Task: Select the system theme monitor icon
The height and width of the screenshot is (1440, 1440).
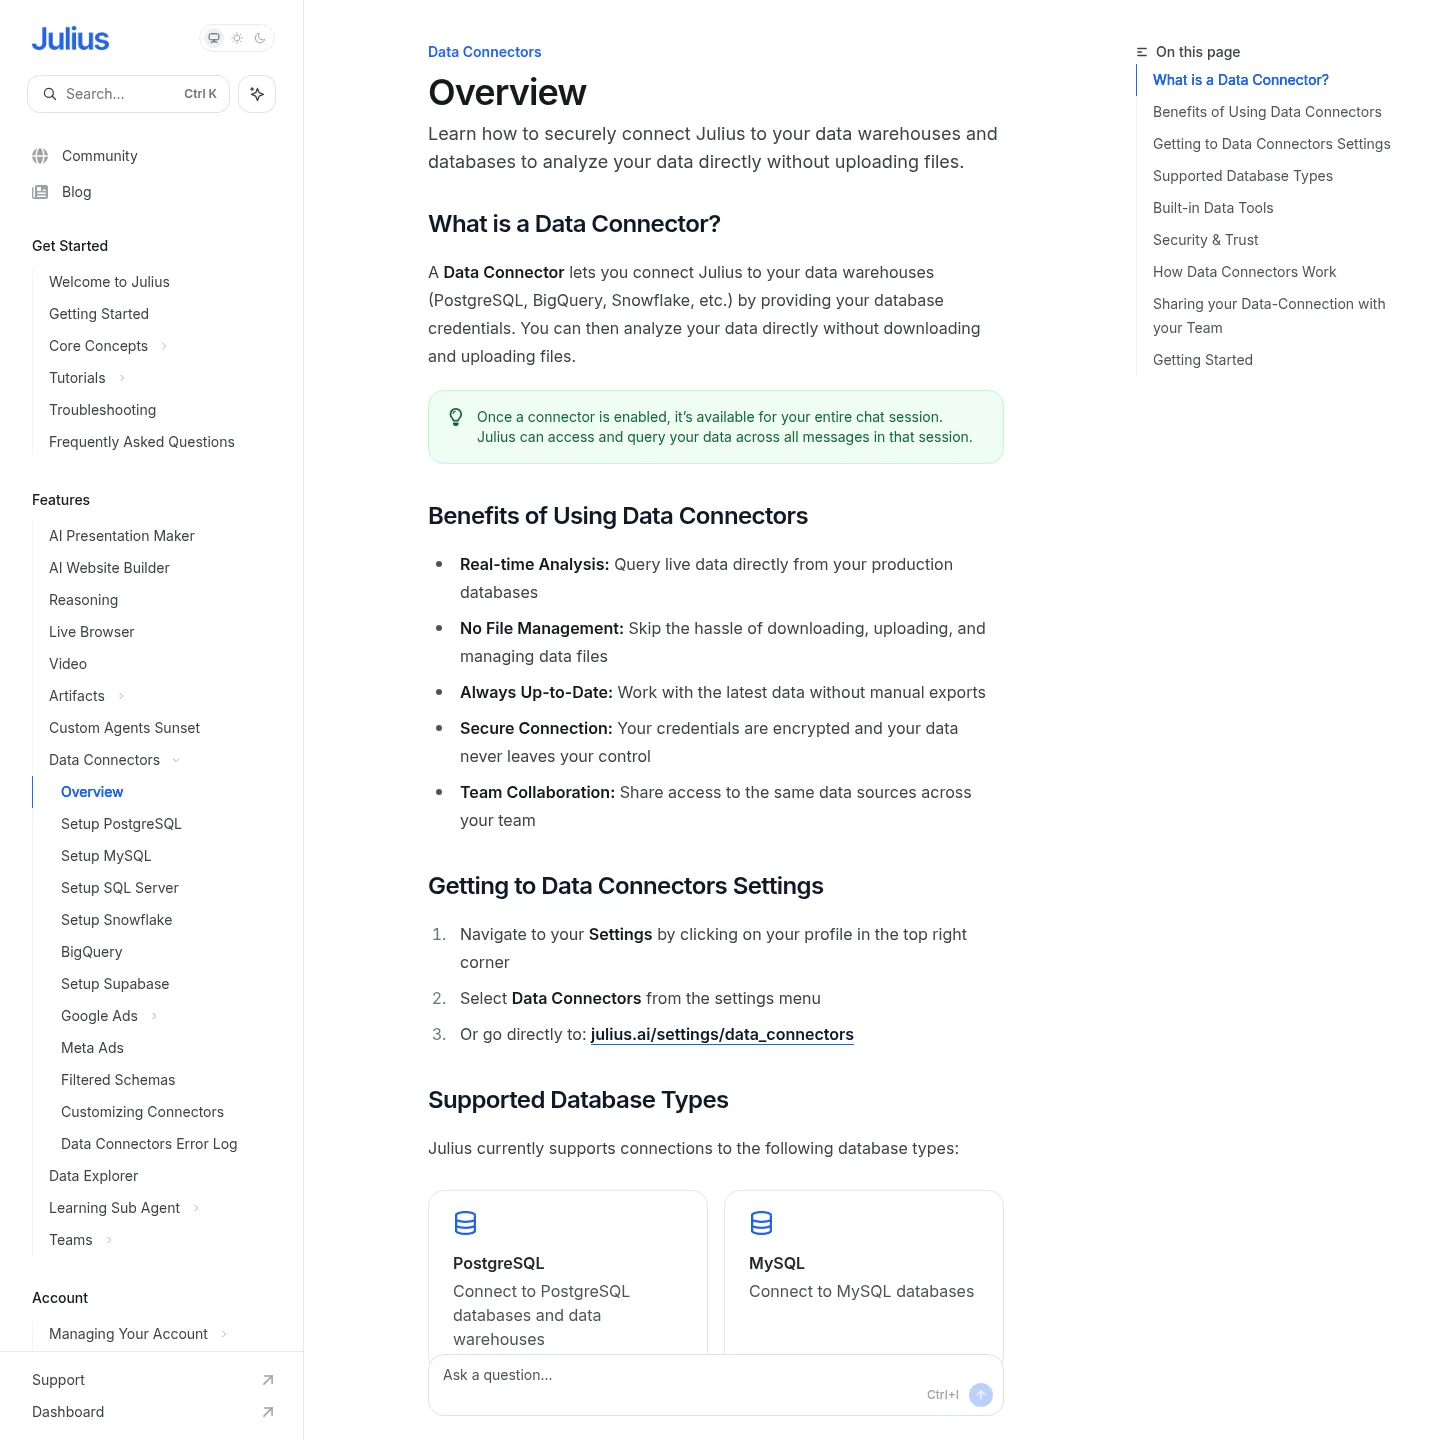Action: 214,38
